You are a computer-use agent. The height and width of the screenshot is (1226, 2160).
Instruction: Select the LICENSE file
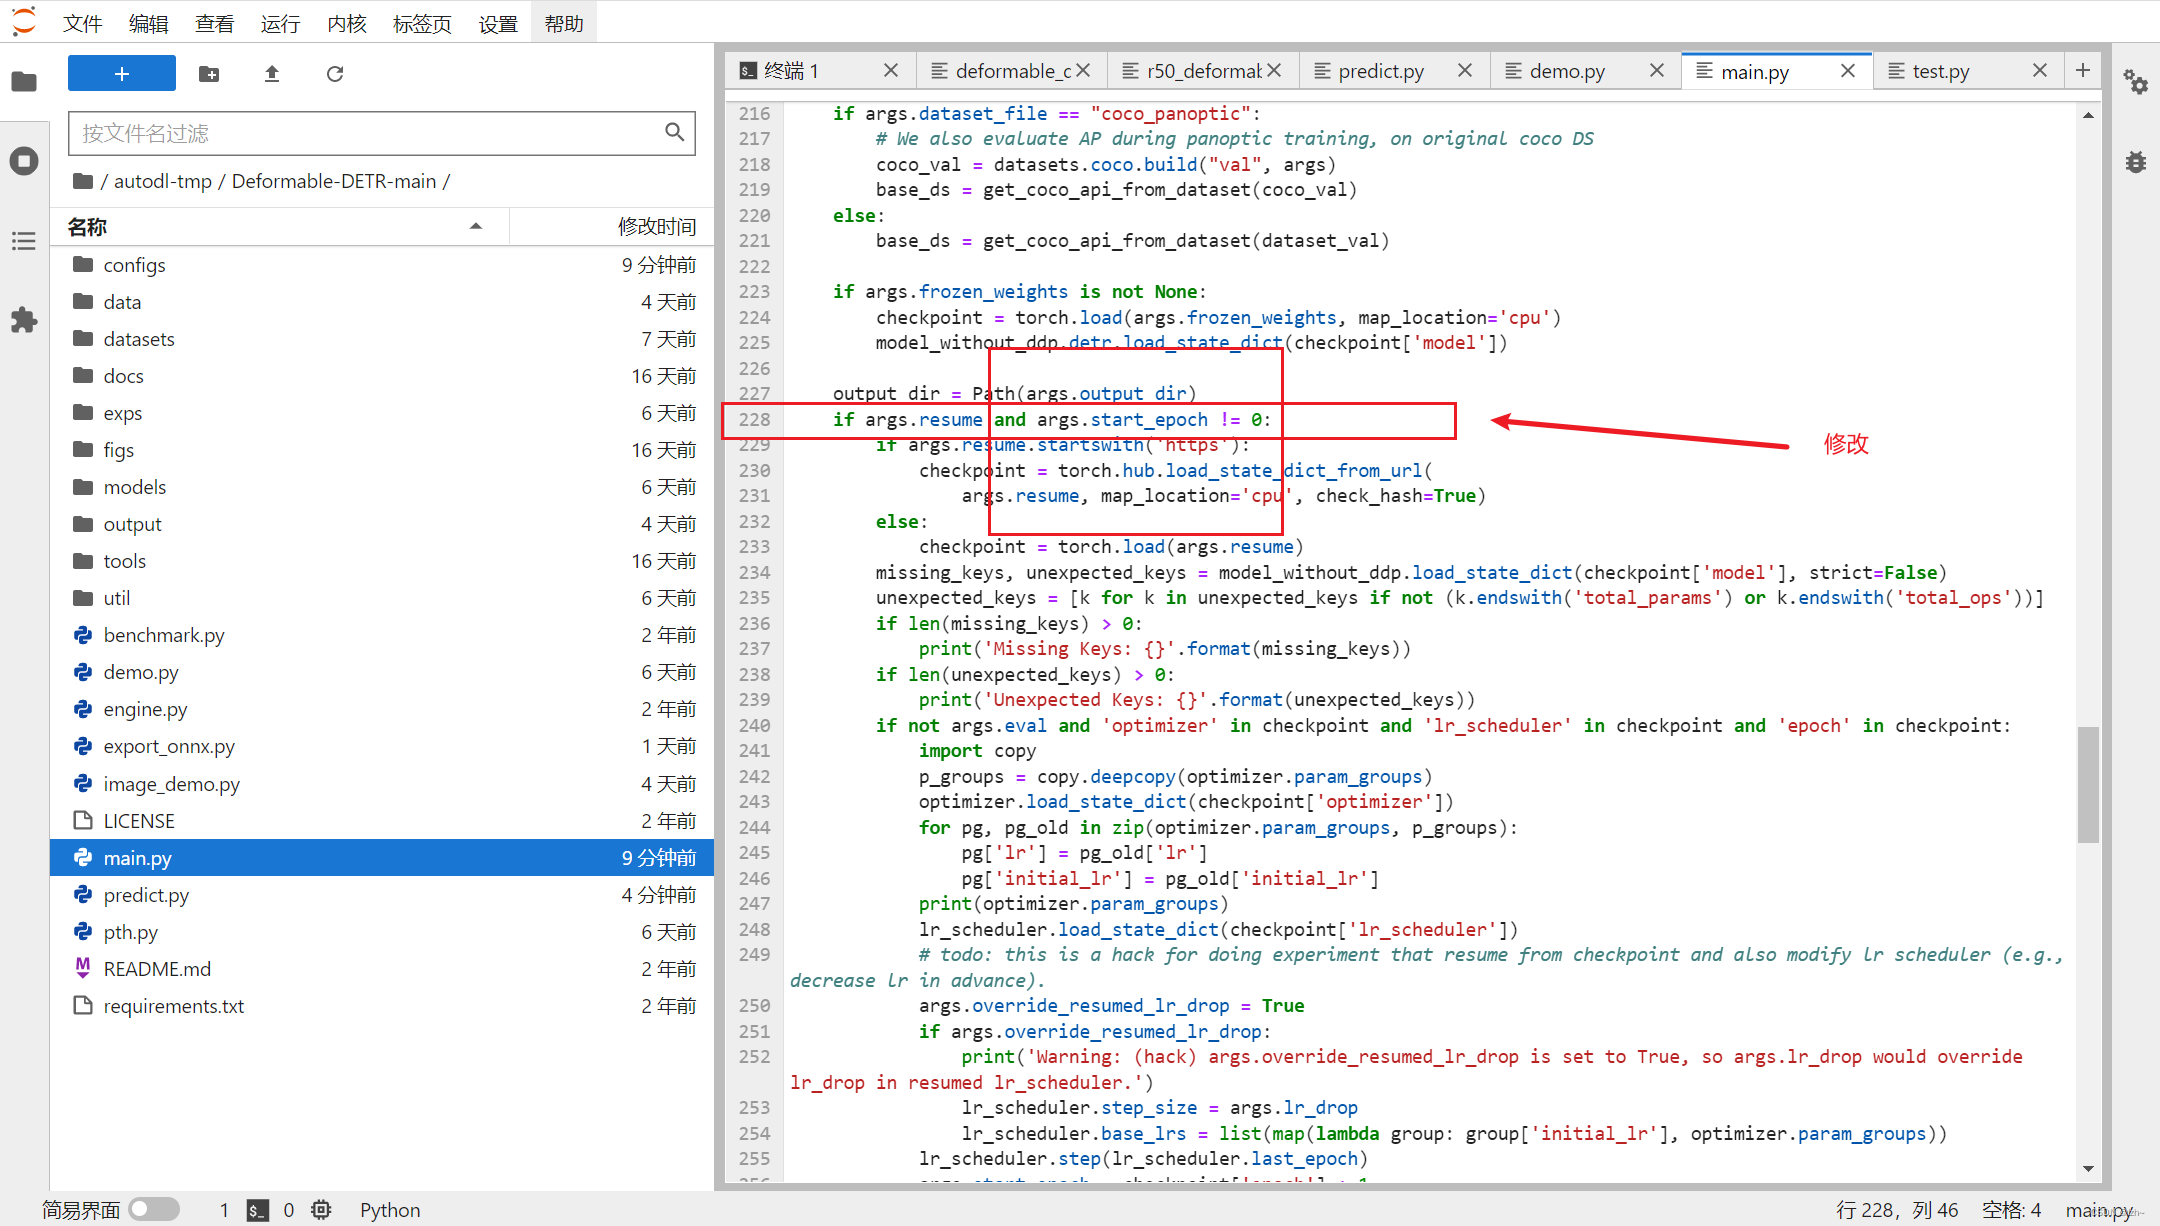(x=384, y=821)
